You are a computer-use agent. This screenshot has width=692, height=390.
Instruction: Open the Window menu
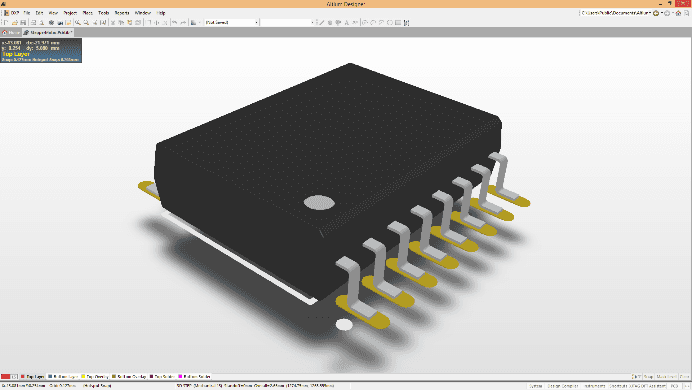pyautogui.click(x=143, y=13)
